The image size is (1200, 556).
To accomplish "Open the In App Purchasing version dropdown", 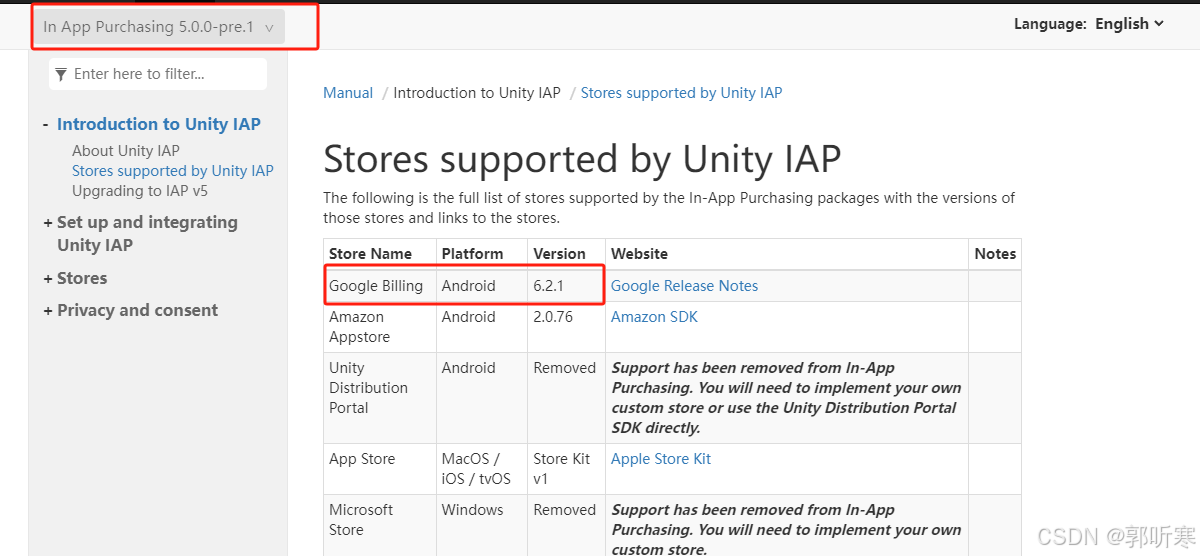I will click(x=159, y=27).
